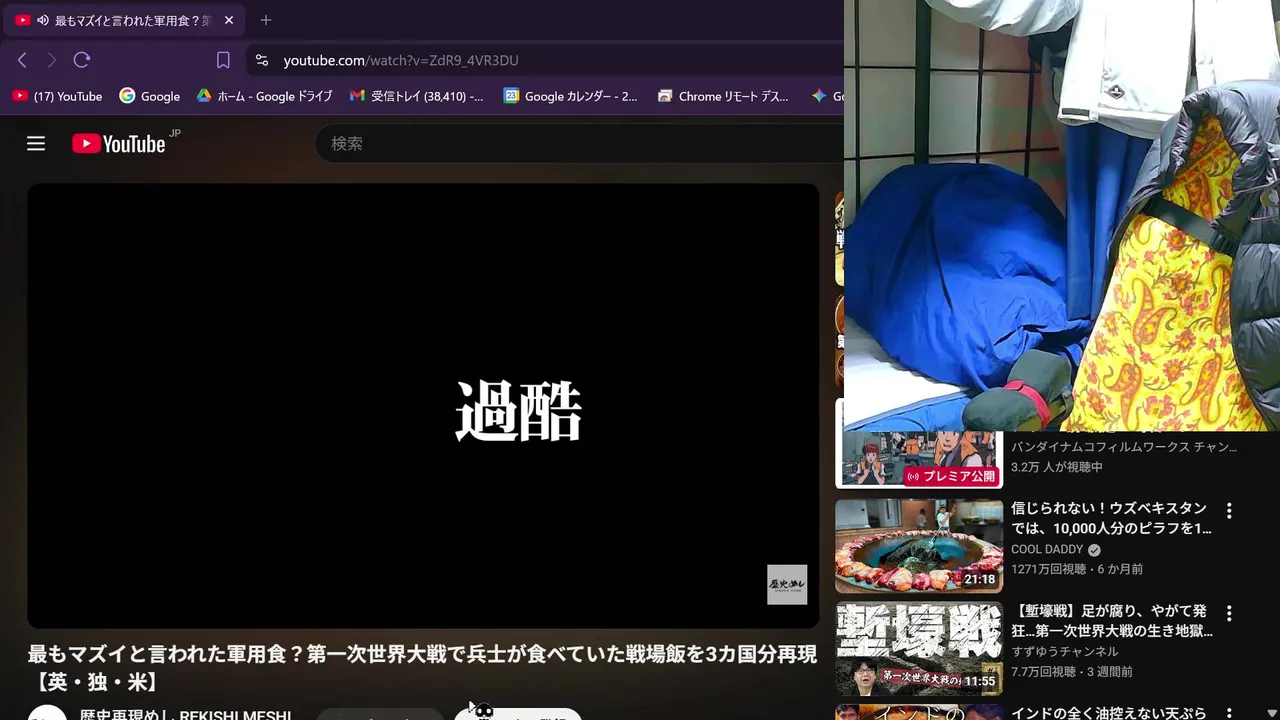Viewport: 1280px width, 720px height.
Task: View site information icon in address bar
Action: [x=262, y=60]
